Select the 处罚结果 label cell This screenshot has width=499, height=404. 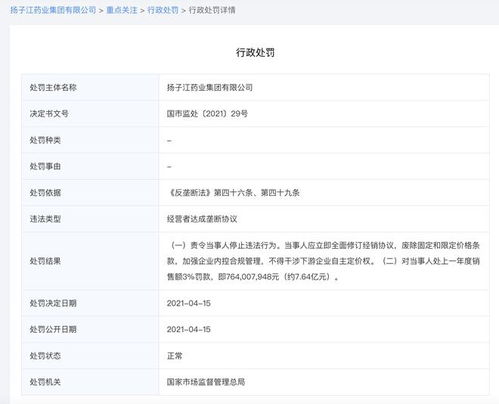(90, 261)
